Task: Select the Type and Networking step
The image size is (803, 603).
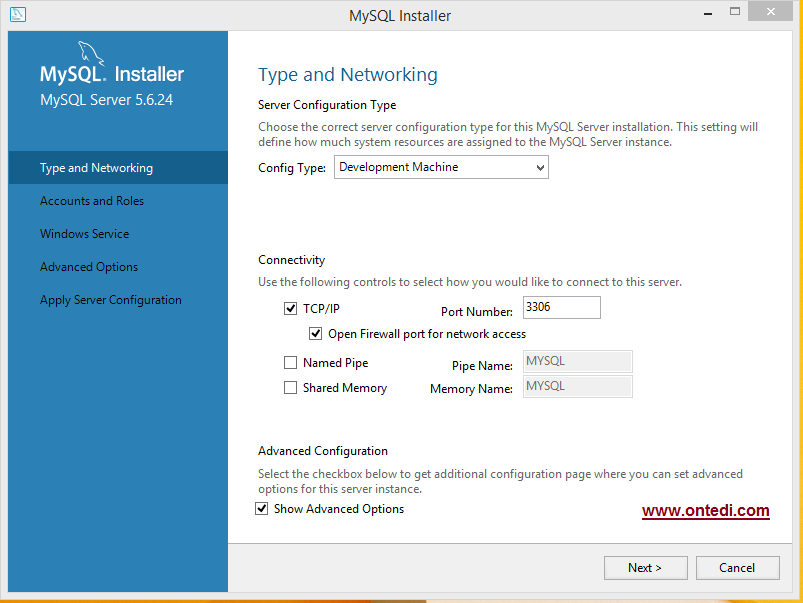Action: coord(118,168)
